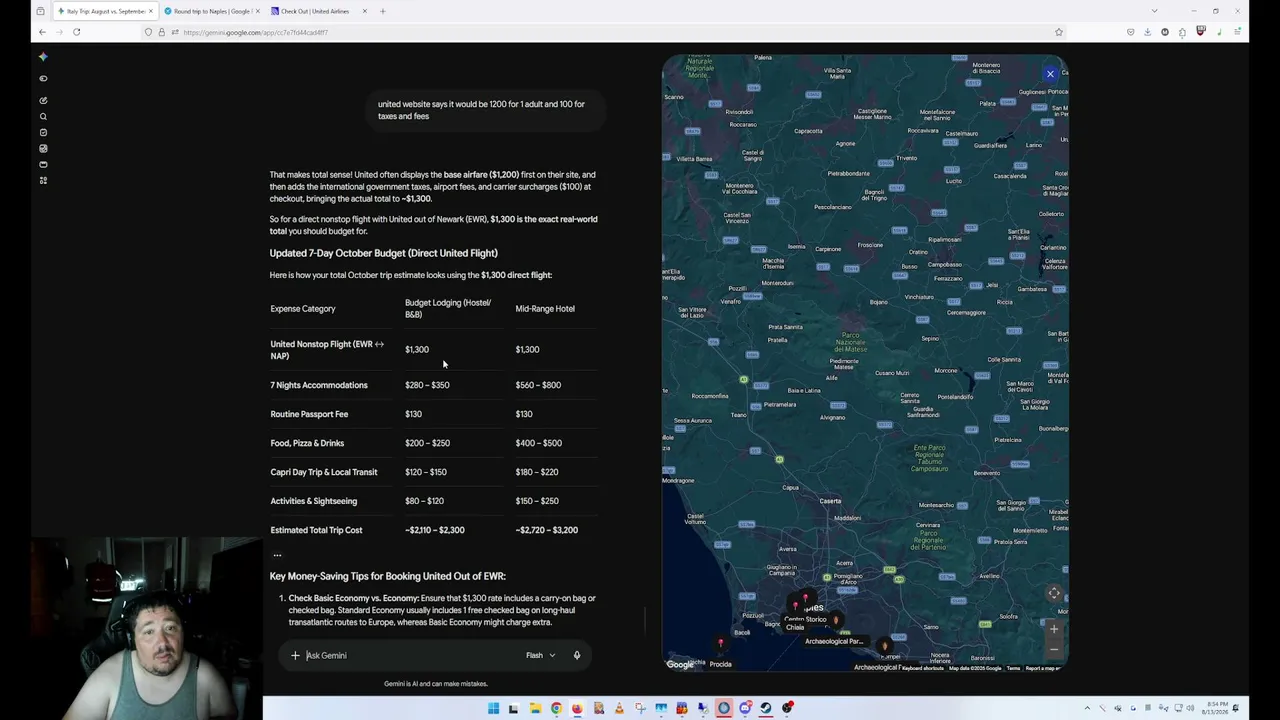1280x720 pixels.
Task: Click the site security shield icon
Action: click(x=148, y=32)
